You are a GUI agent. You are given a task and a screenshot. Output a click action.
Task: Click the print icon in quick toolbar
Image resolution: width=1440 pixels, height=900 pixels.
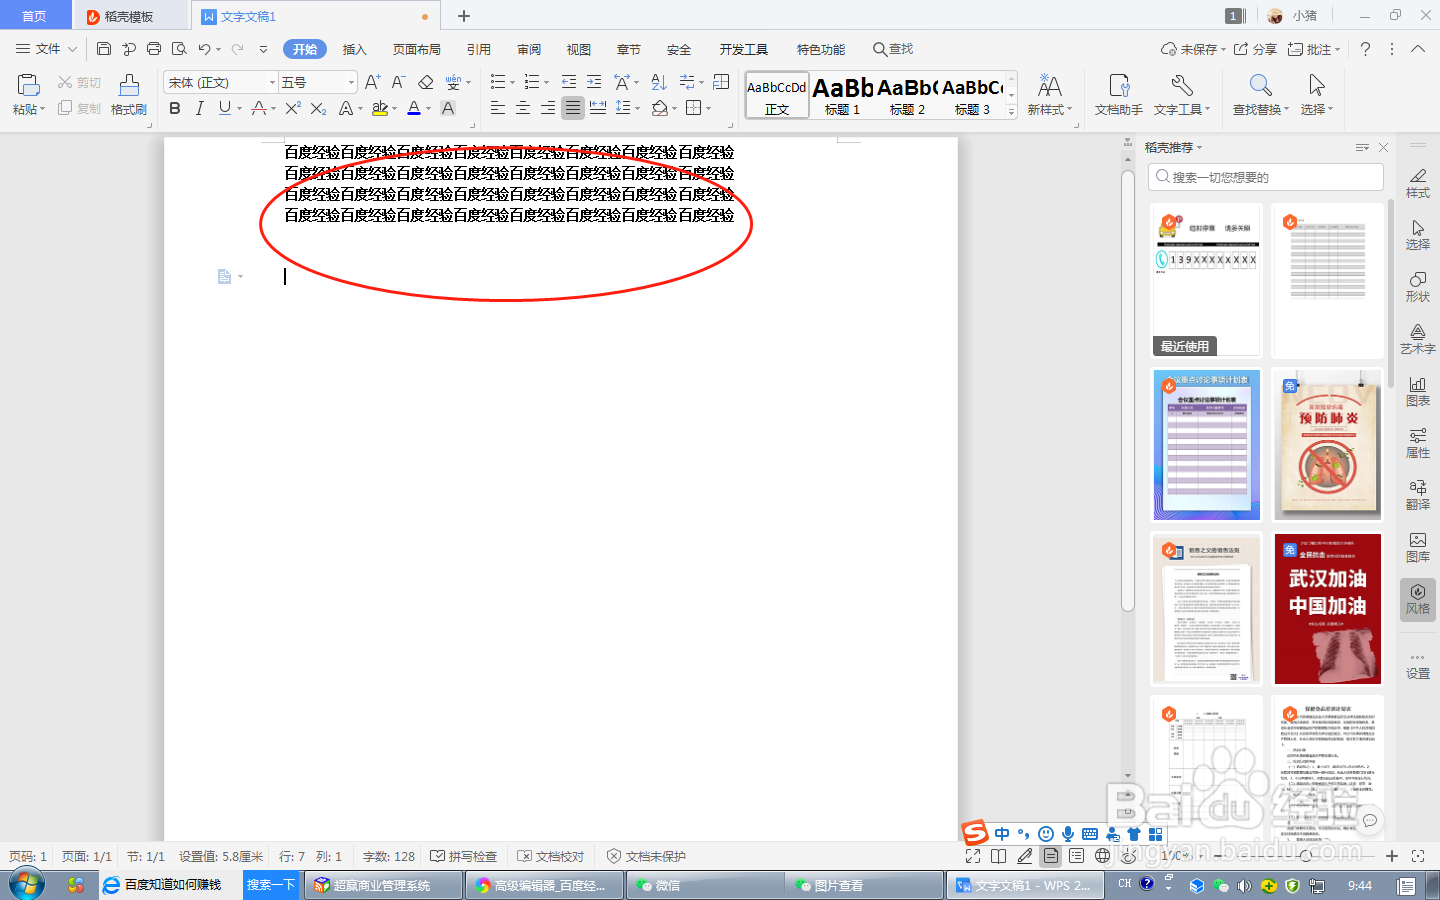pyautogui.click(x=154, y=49)
